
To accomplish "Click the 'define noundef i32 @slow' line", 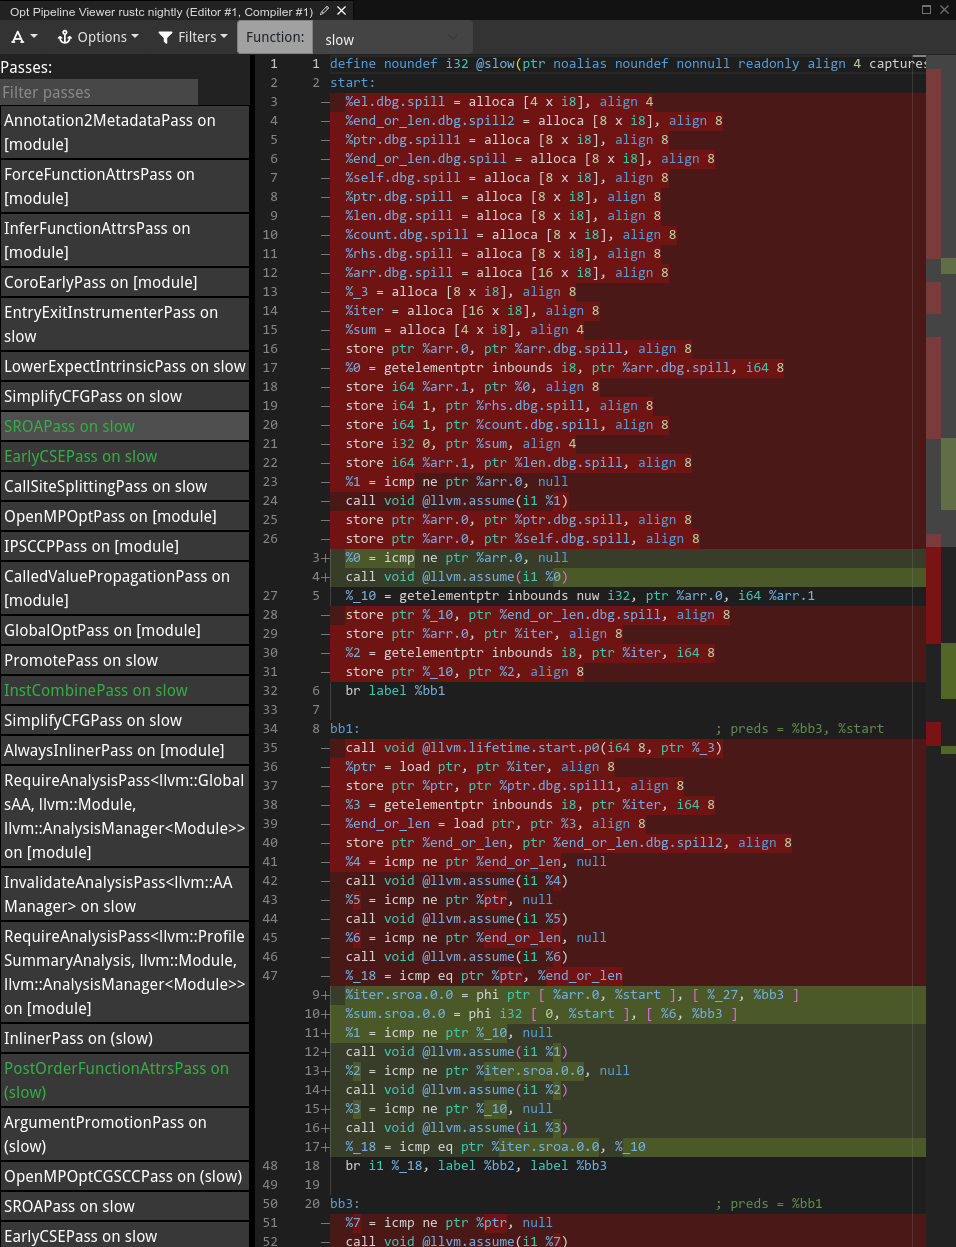I will point(627,64).
